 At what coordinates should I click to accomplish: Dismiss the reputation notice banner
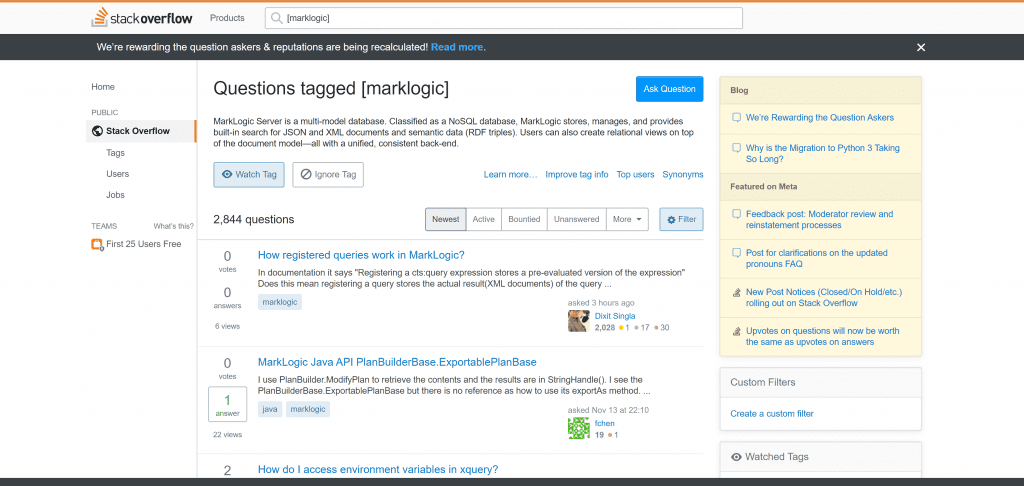(x=921, y=47)
